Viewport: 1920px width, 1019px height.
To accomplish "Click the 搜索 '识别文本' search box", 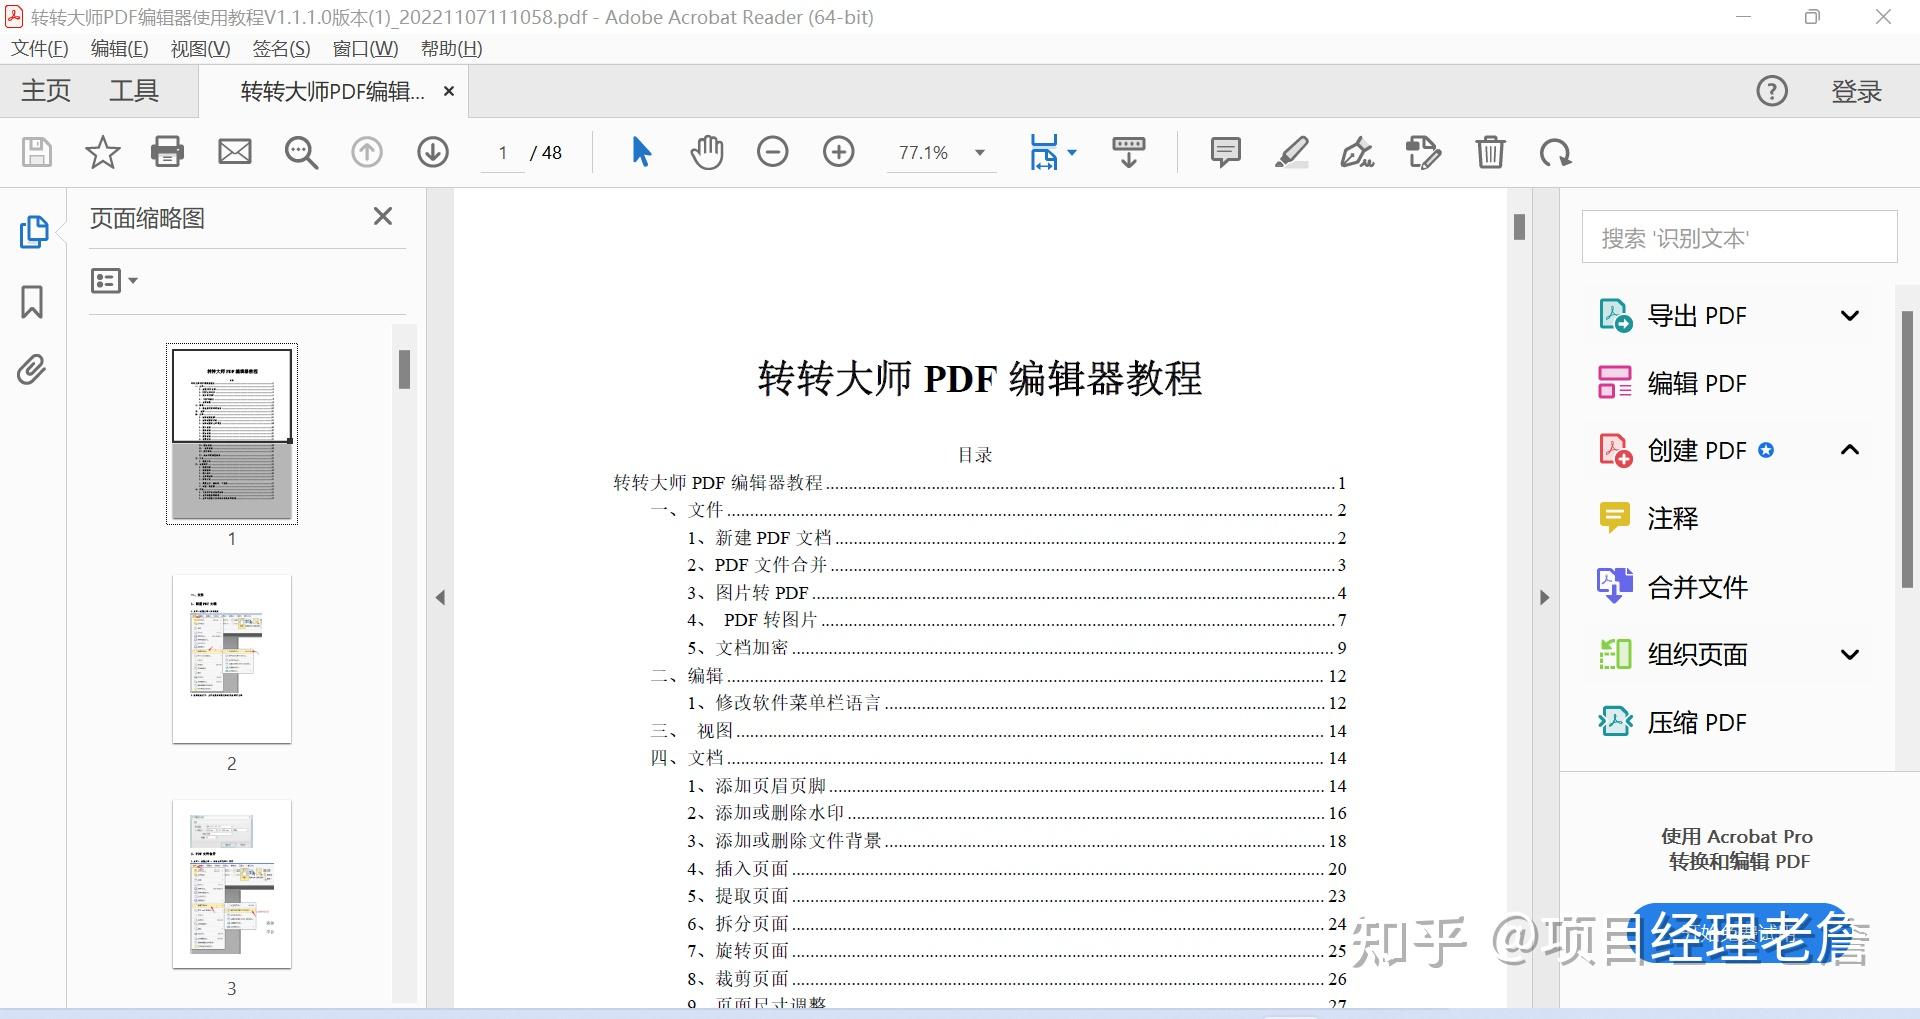I will [1739, 238].
